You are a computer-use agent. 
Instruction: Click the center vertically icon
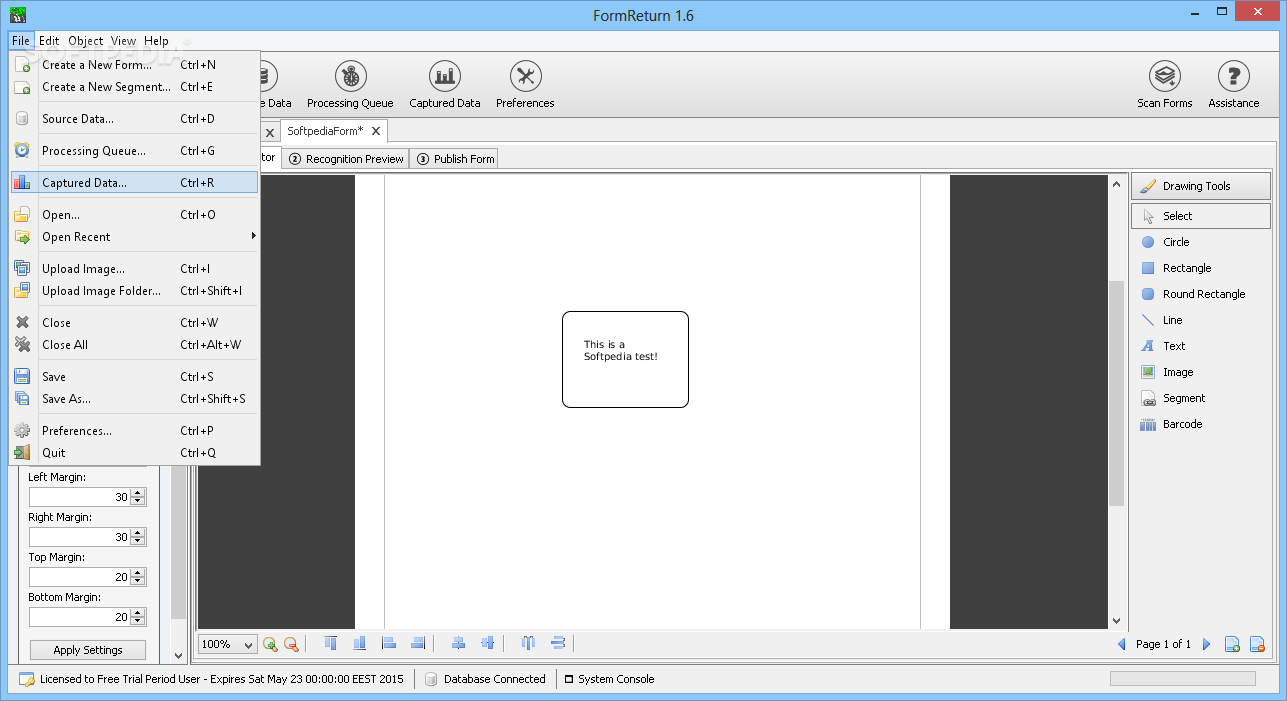tap(488, 643)
